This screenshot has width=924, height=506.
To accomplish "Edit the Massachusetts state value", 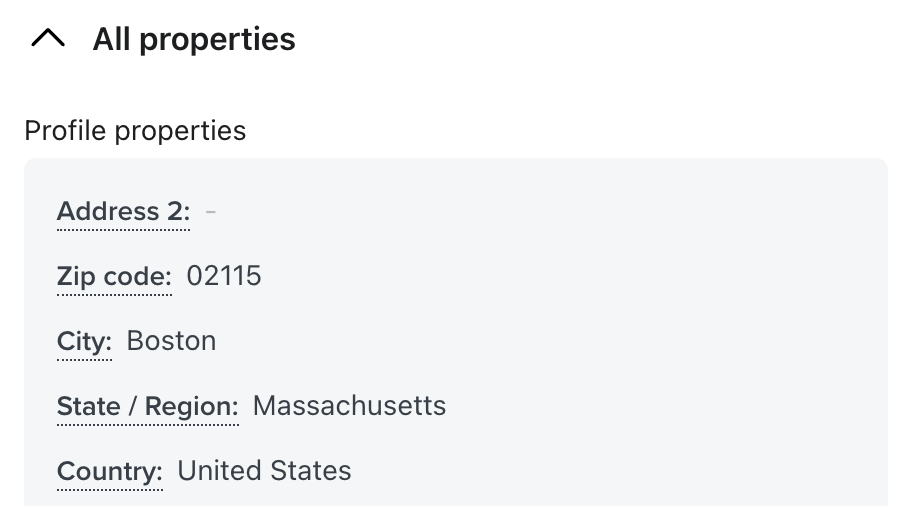I will (349, 406).
